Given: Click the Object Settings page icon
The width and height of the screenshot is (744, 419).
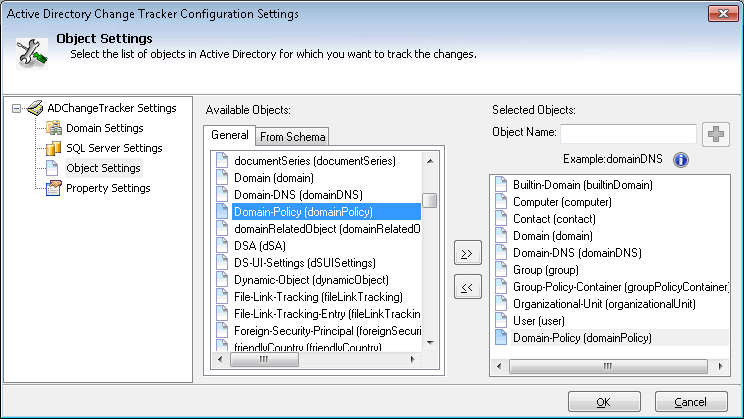Looking at the screenshot, I should point(52,168).
